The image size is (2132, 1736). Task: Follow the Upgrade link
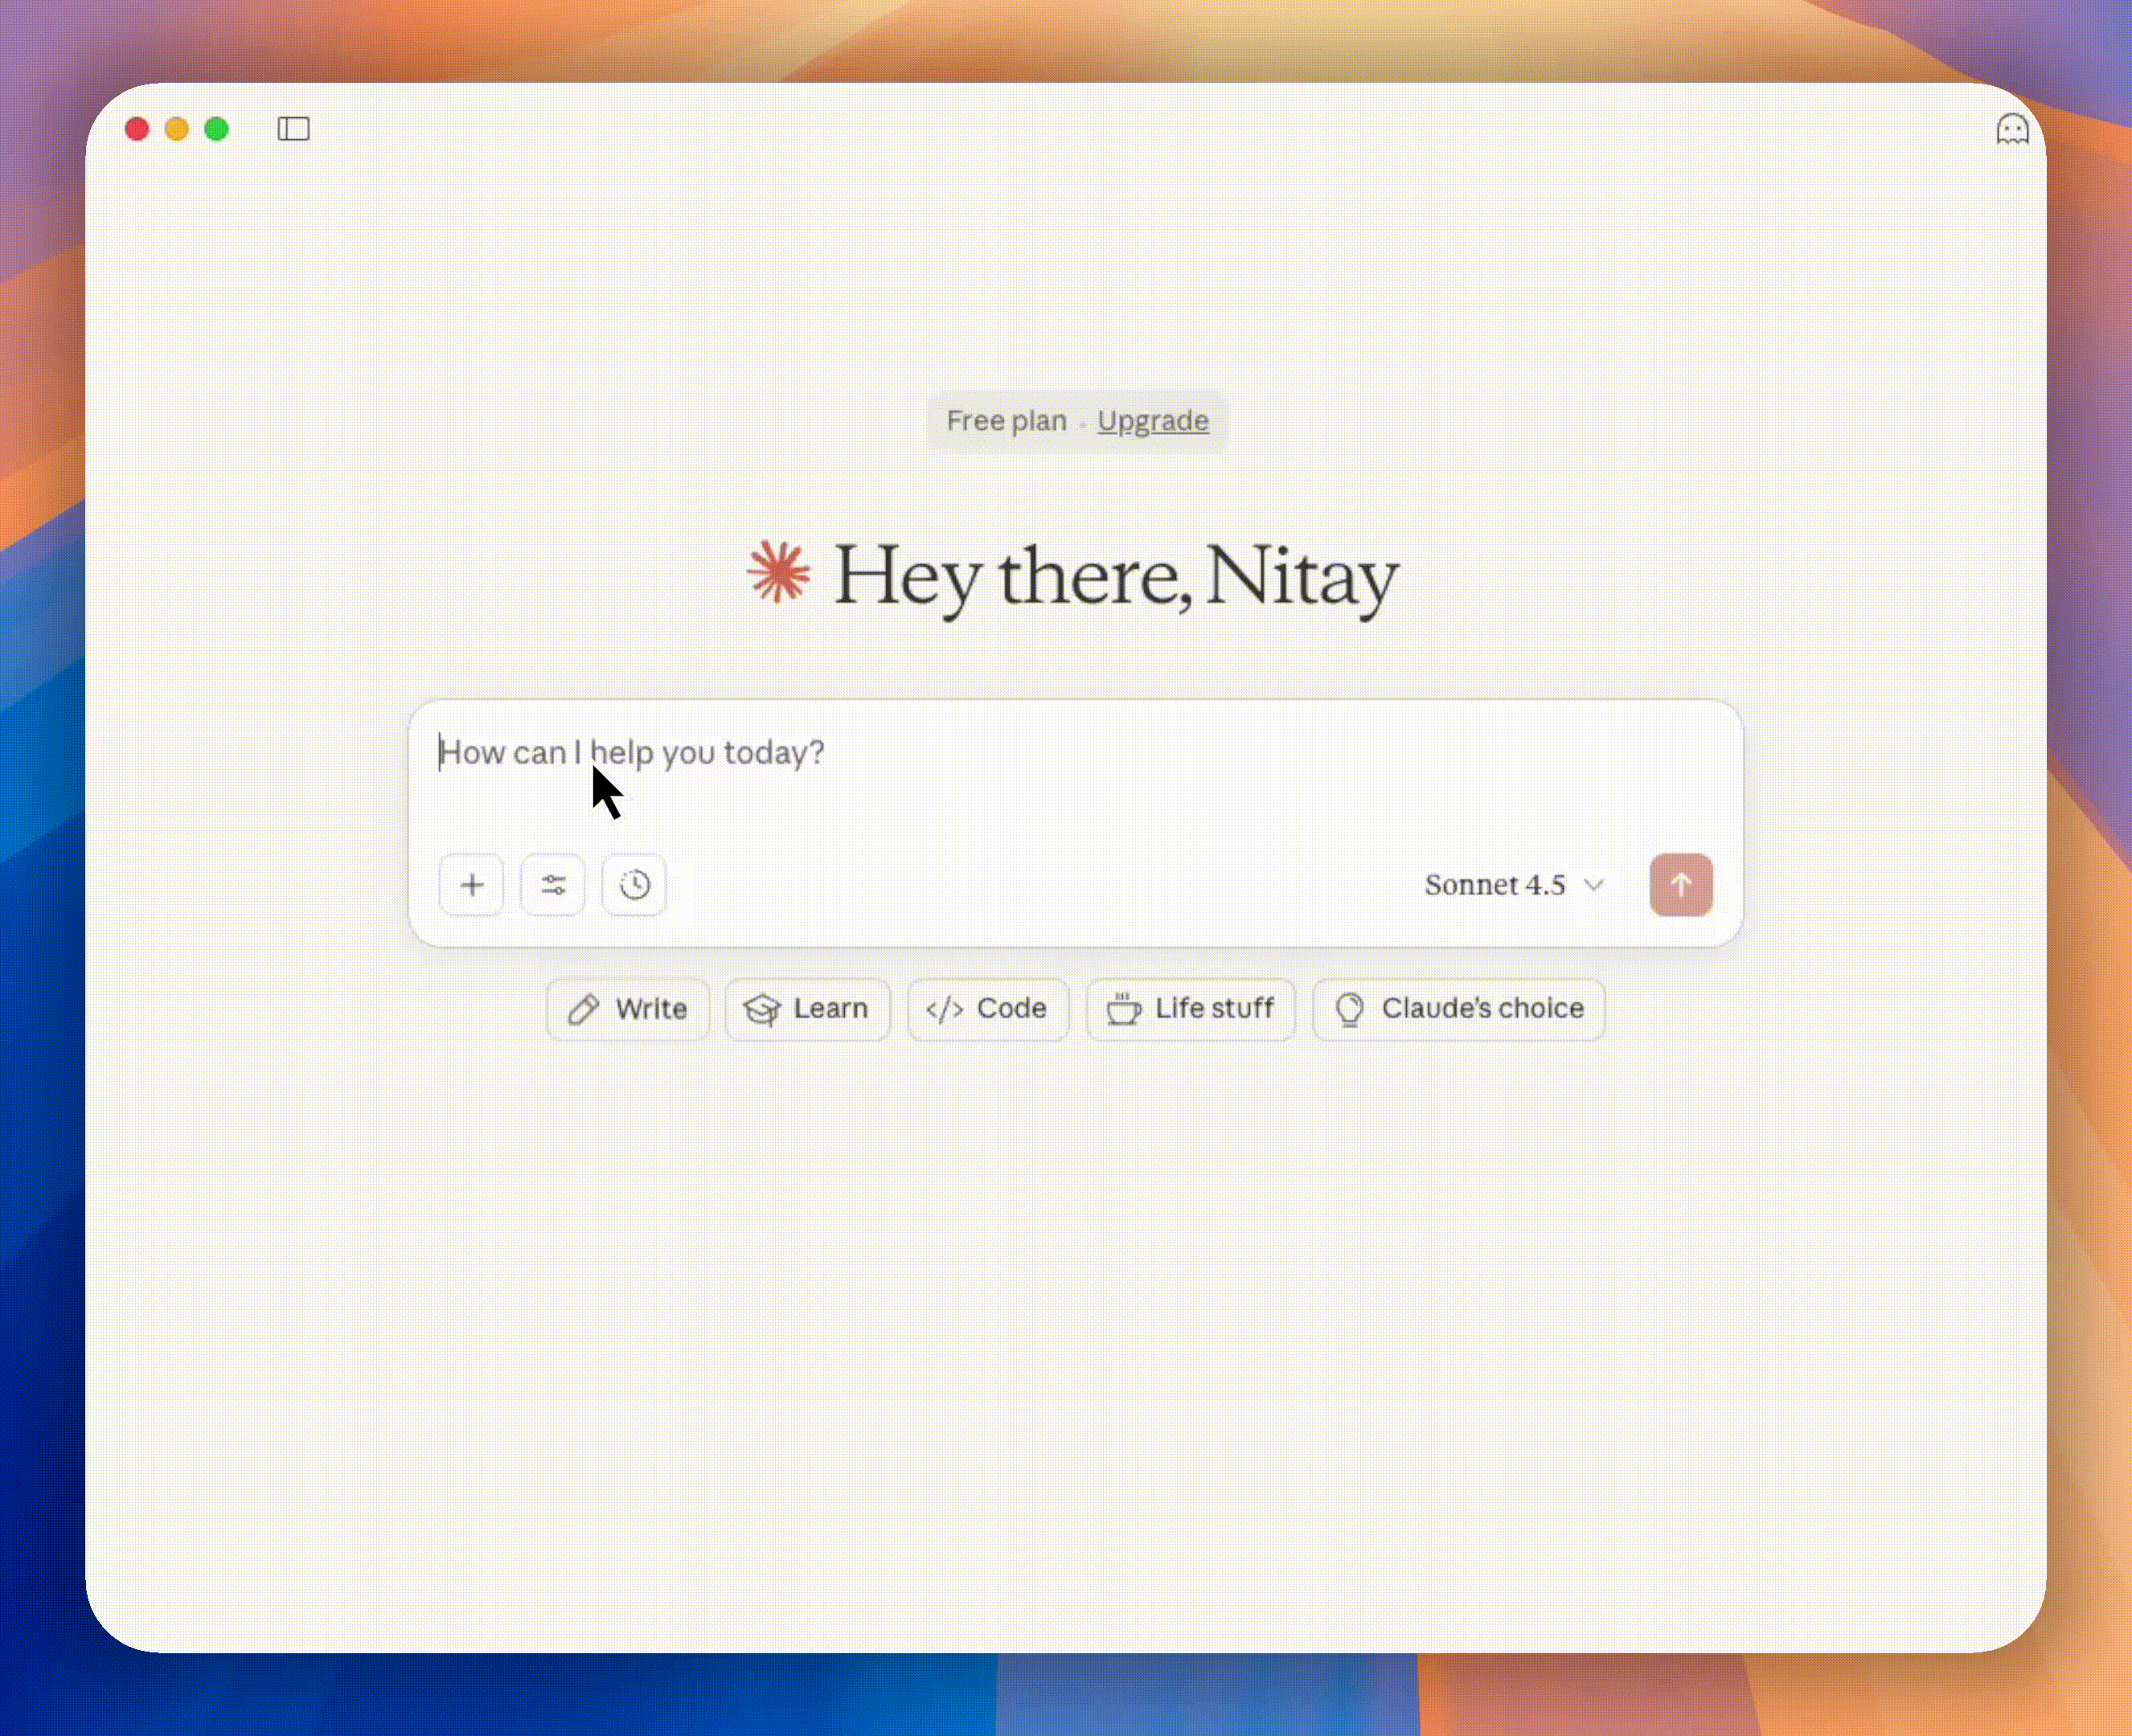point(1152,421)
